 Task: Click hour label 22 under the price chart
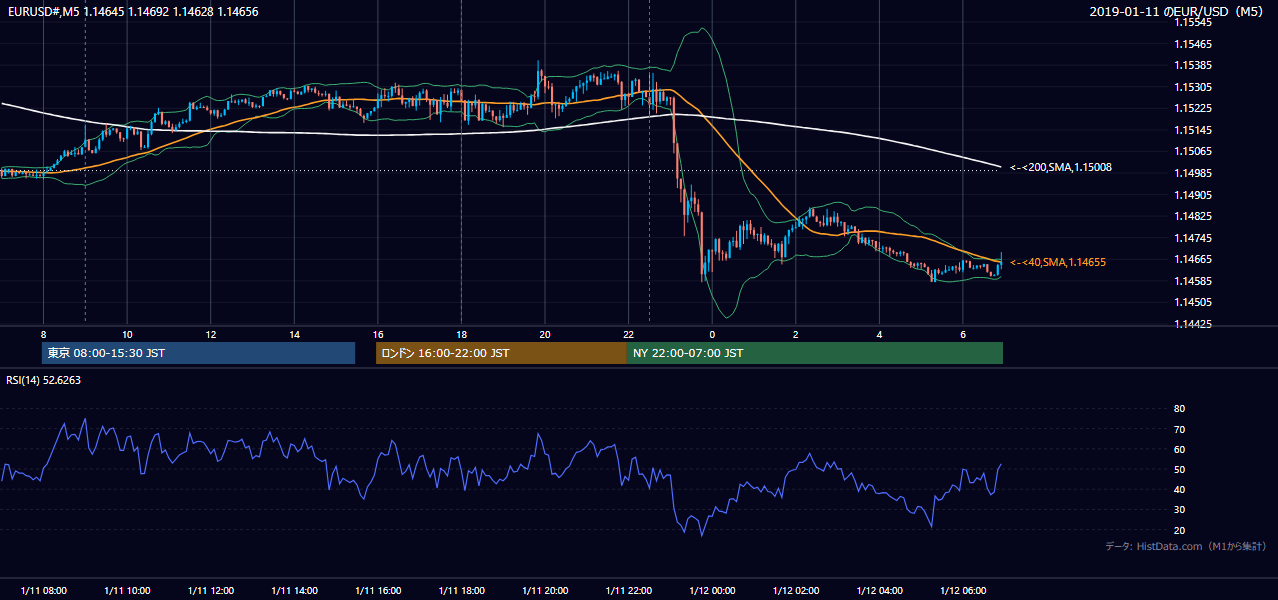click(x=628, y=334)
